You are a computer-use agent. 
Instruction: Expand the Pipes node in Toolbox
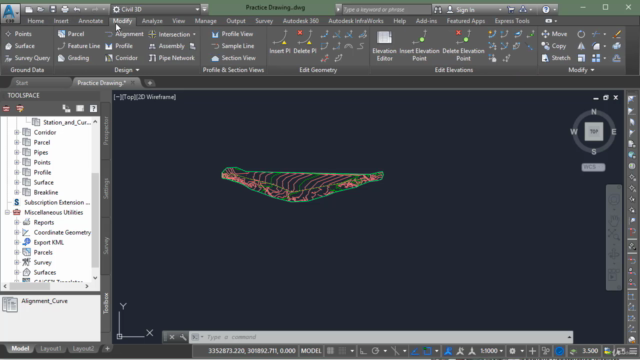(17, 152)
